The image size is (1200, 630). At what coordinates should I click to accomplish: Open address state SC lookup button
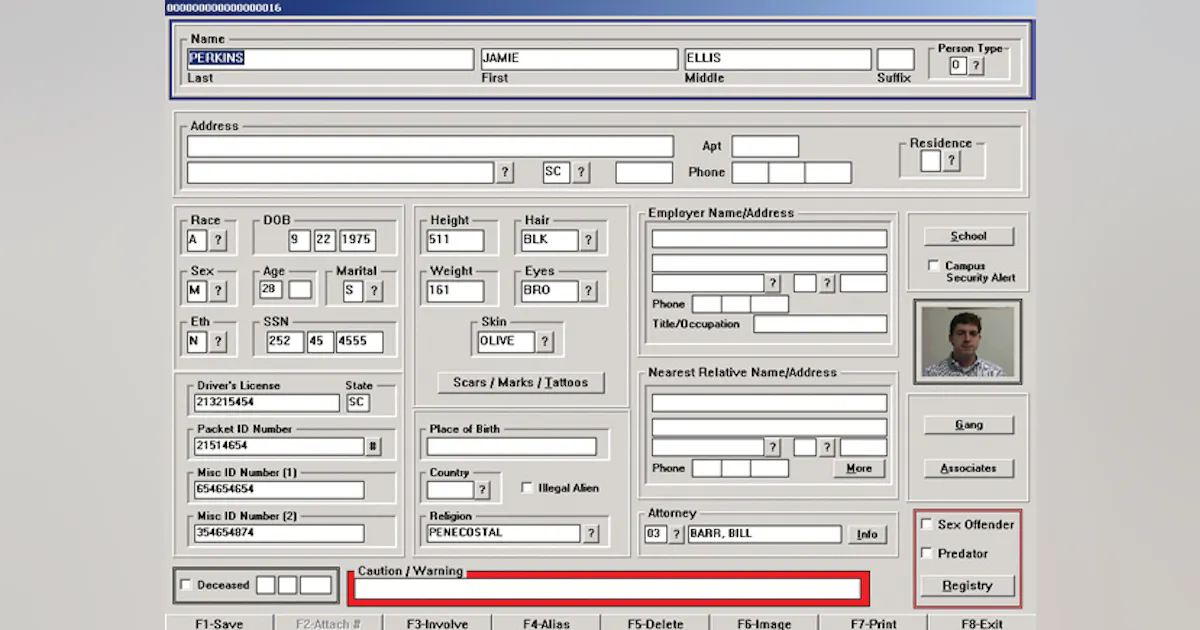pyautogui.click(x=581, y=172)
